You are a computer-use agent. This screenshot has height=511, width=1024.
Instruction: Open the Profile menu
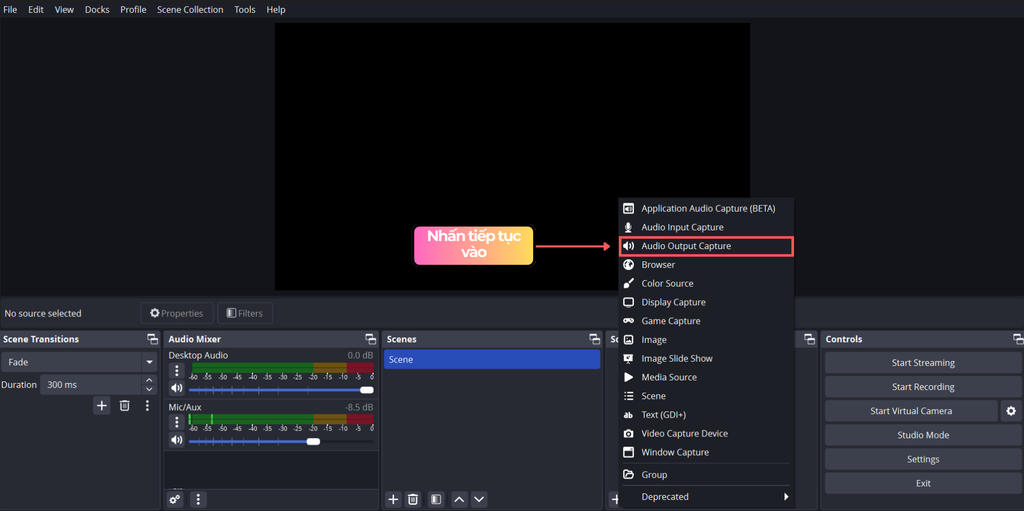[x=133, y=9]
